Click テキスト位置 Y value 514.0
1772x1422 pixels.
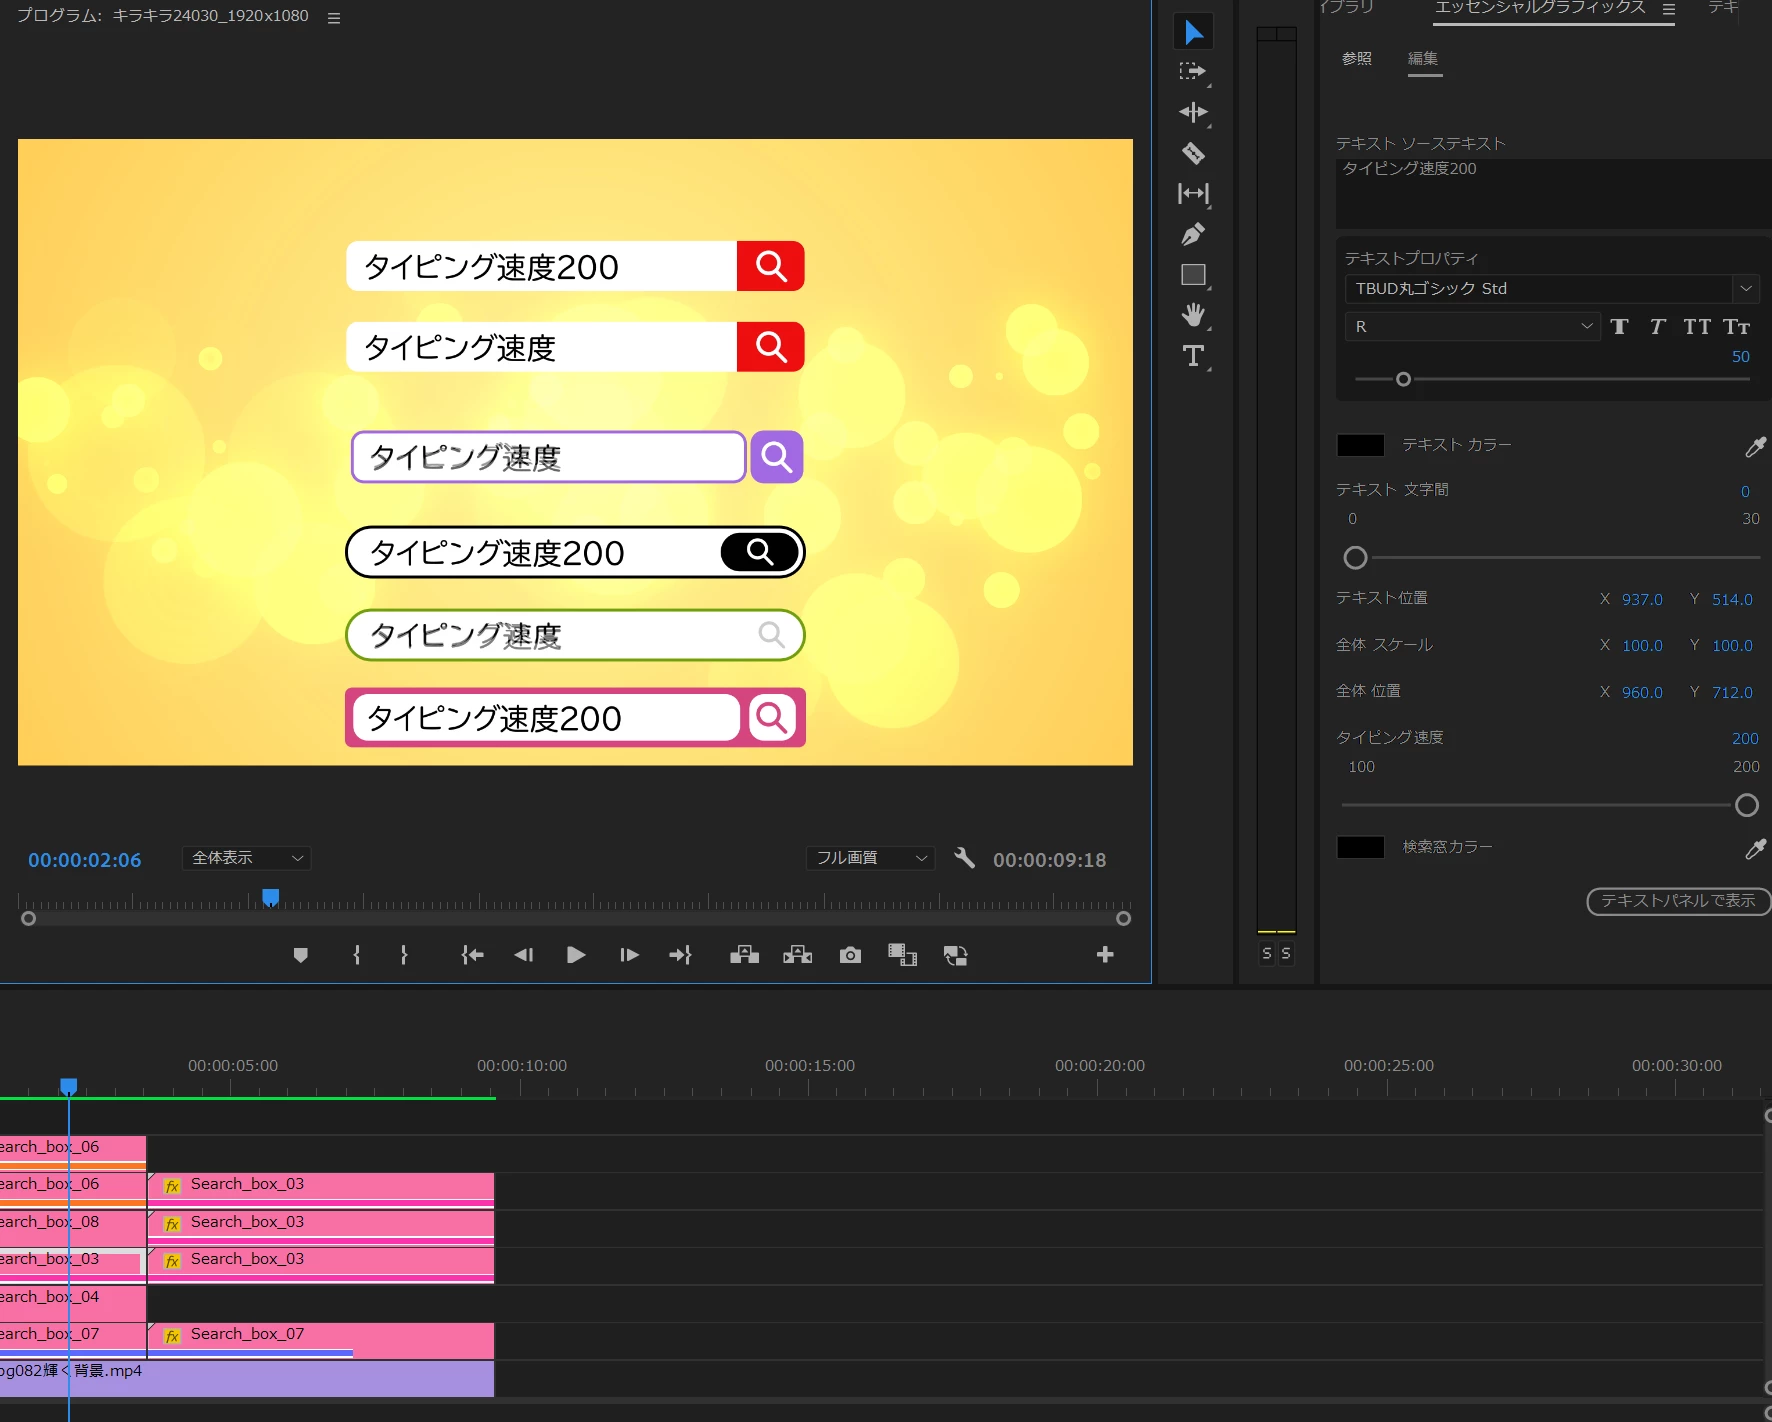(x=1732, y=599)
